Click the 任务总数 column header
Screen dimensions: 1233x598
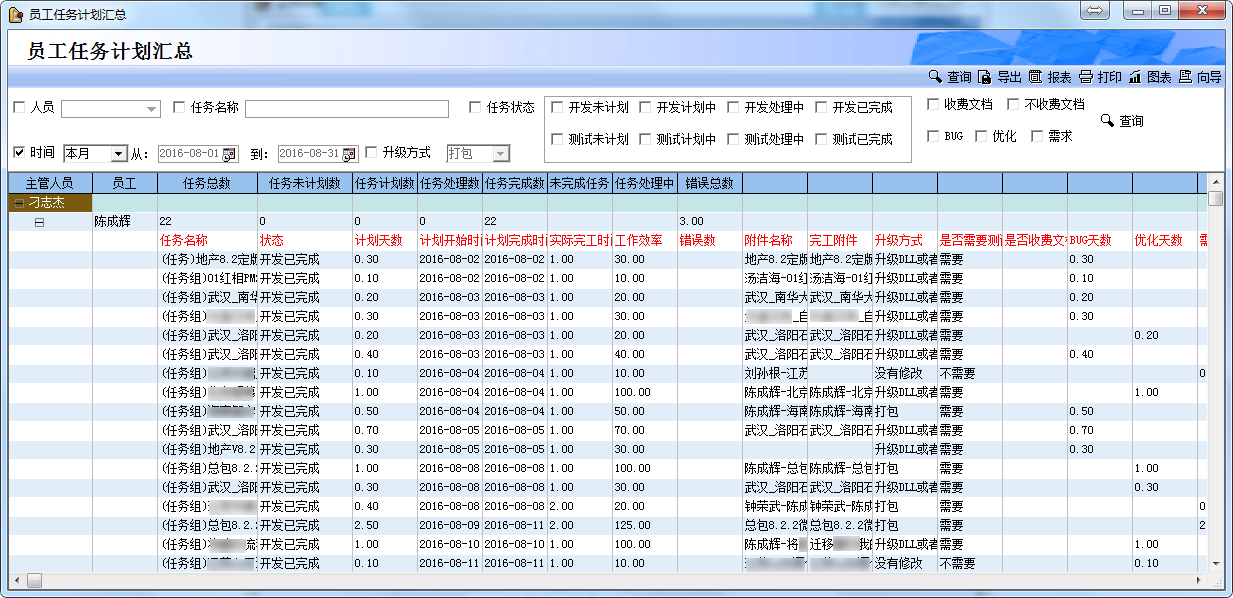click(x=207, y=183)
